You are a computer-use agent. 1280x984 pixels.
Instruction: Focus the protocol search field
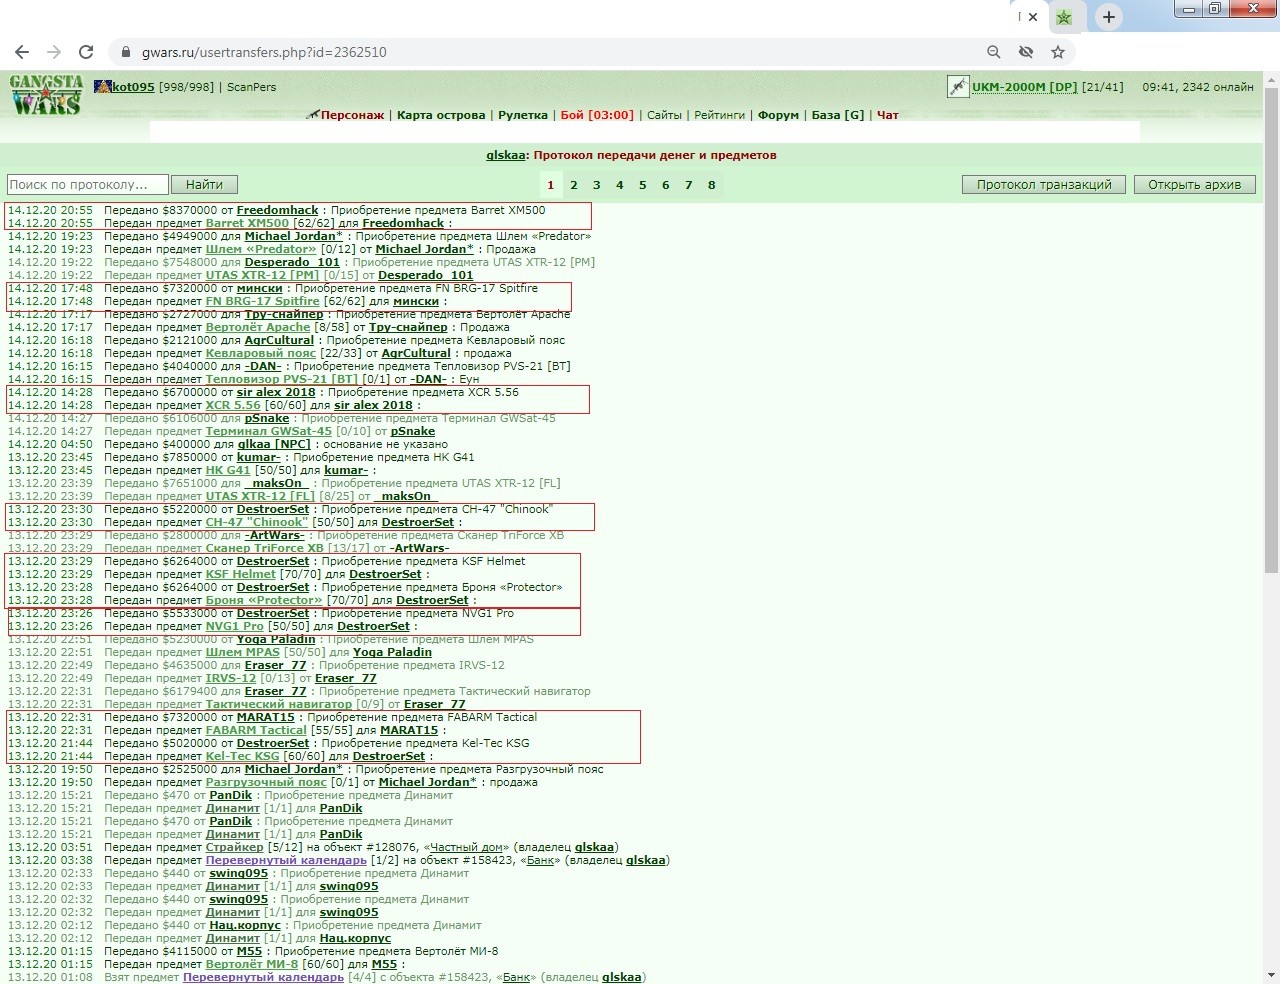87,185
